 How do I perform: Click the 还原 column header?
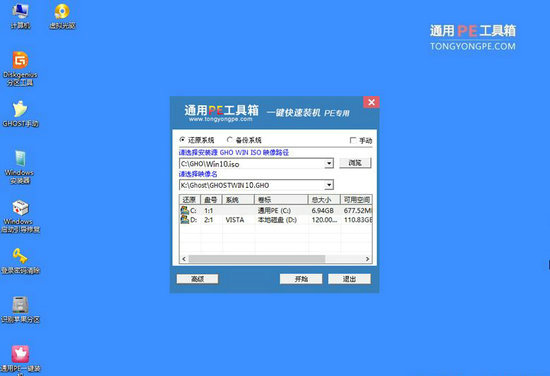(189, 200)
